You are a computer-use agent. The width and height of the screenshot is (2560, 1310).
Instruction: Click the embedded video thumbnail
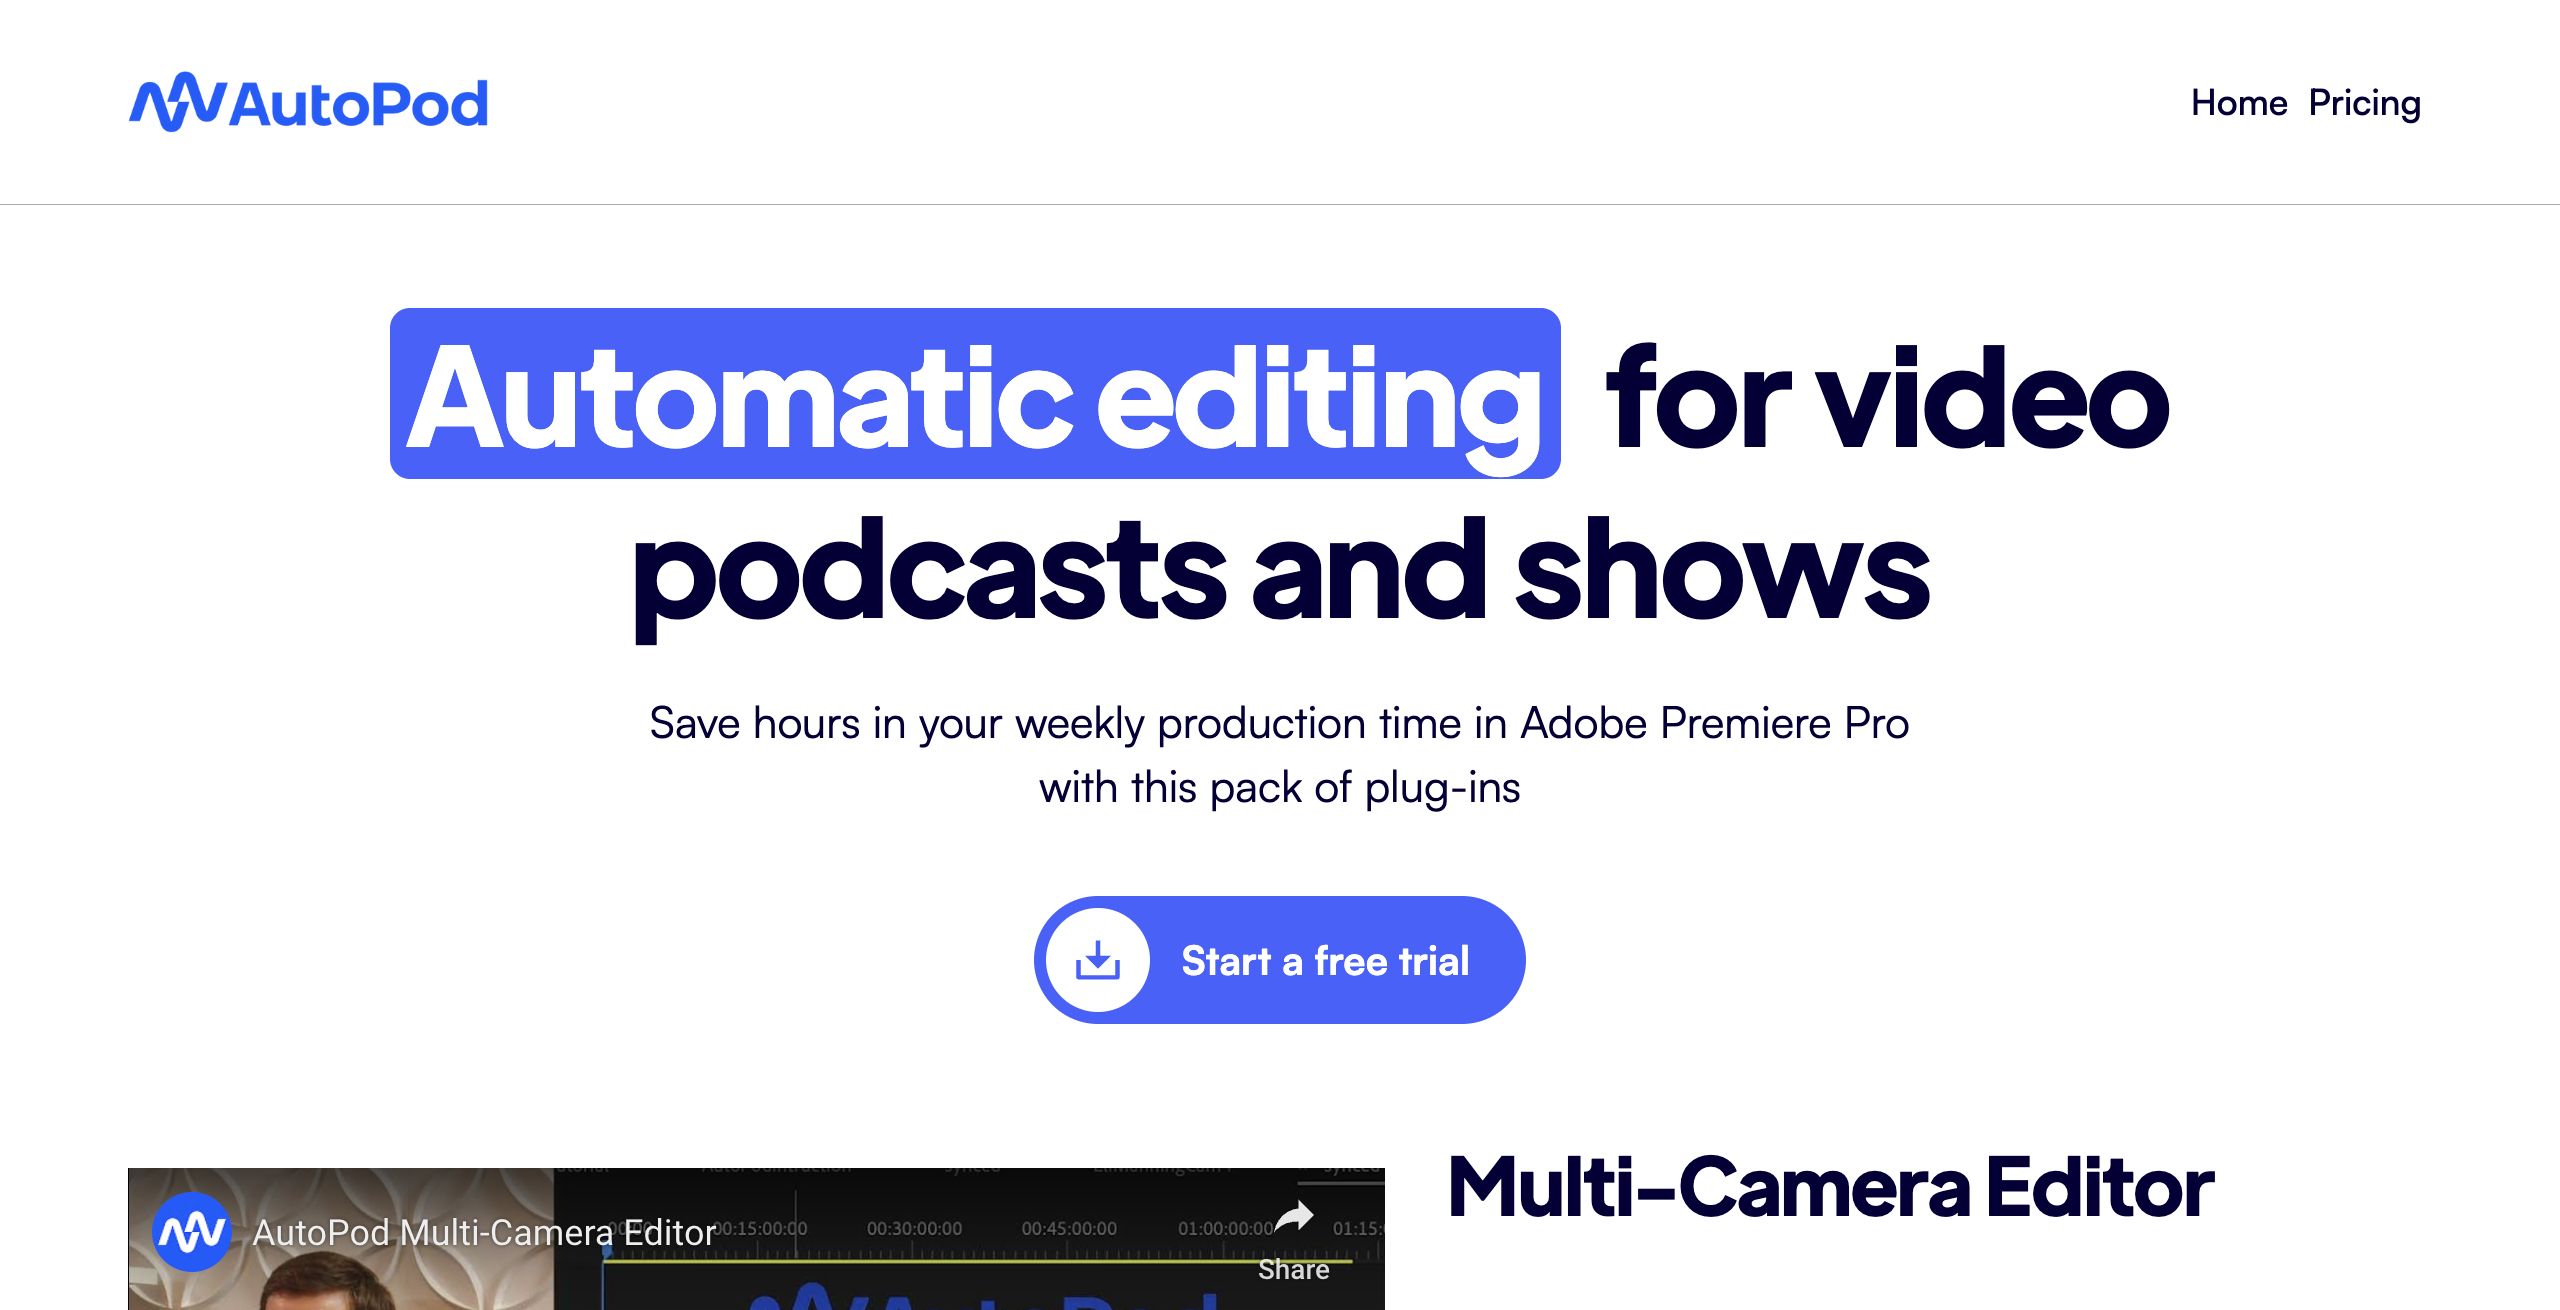click(x=756, y=1239)
